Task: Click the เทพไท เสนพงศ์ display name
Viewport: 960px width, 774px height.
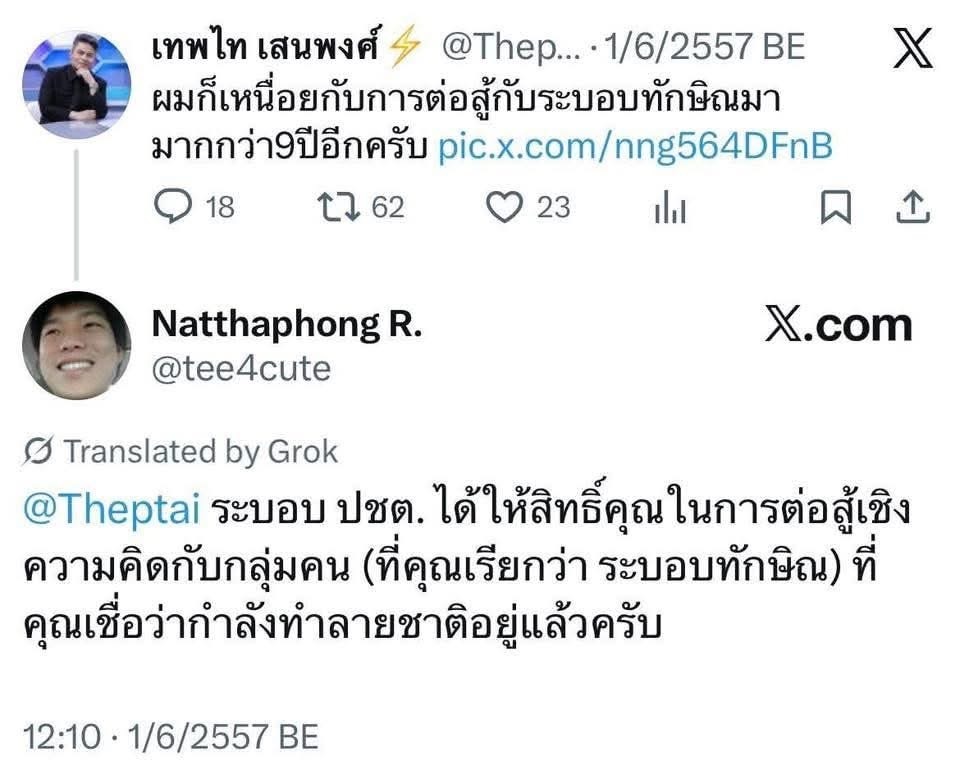Action: 276,47
